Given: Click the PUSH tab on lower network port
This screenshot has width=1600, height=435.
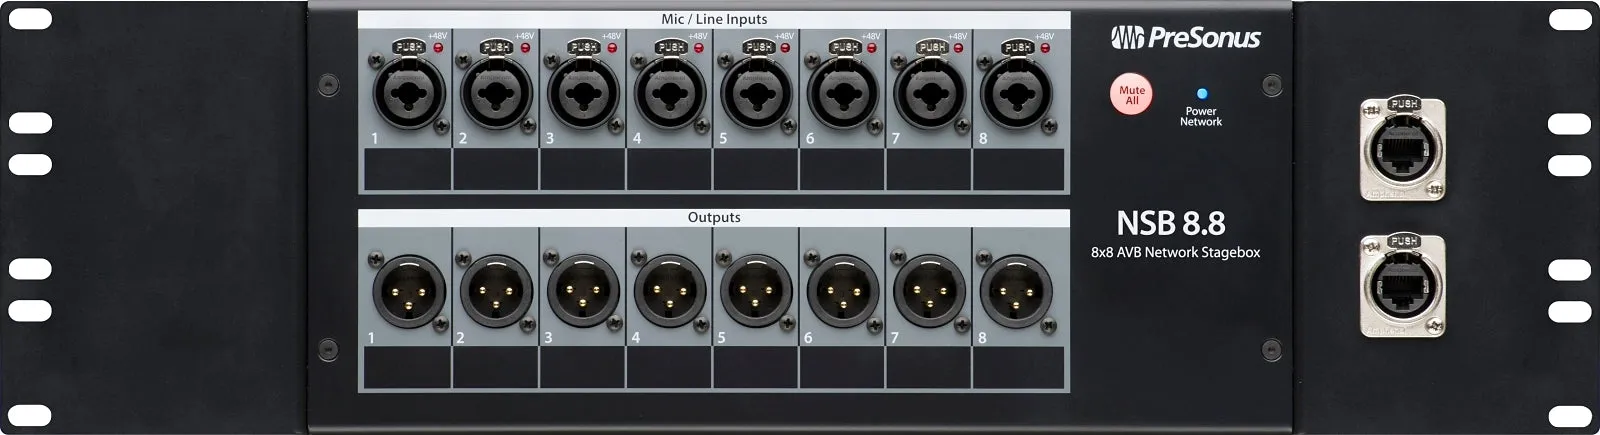Looking at the screenshot, I should coord(1403,241).
